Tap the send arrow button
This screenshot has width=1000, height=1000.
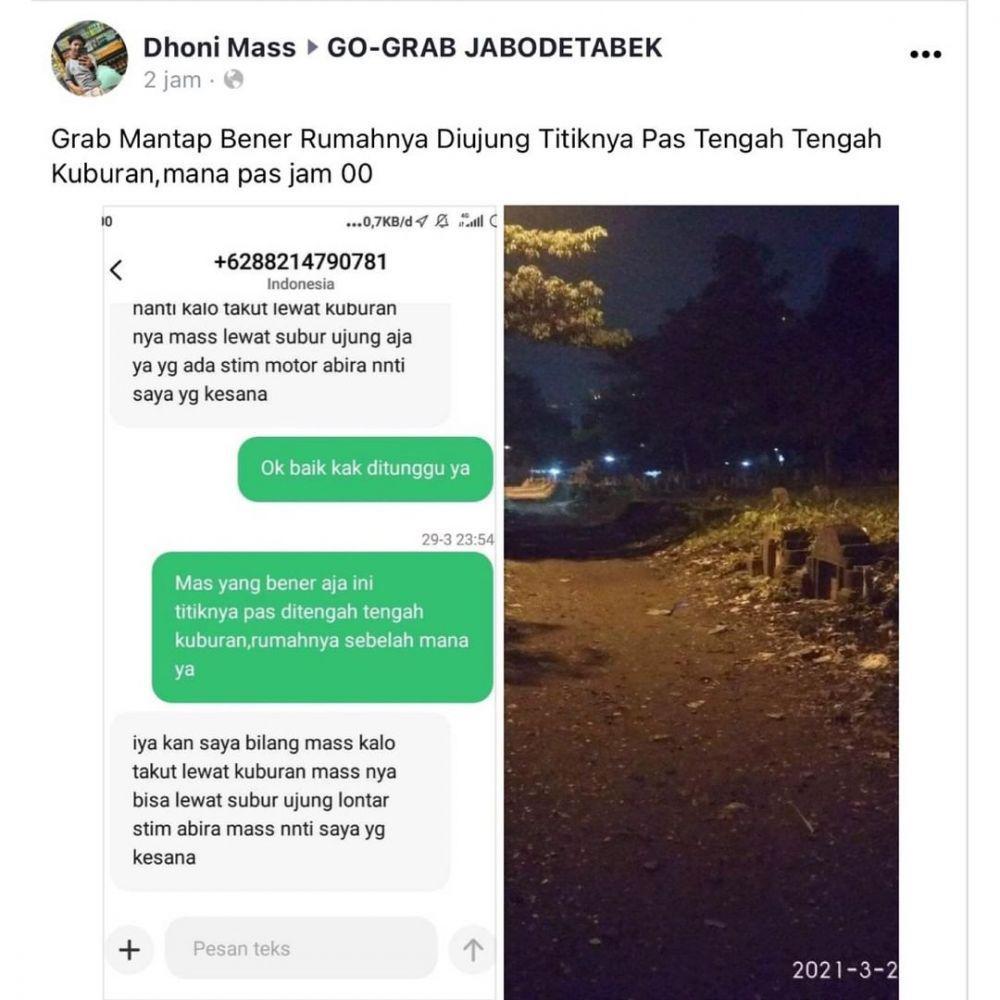473,950
